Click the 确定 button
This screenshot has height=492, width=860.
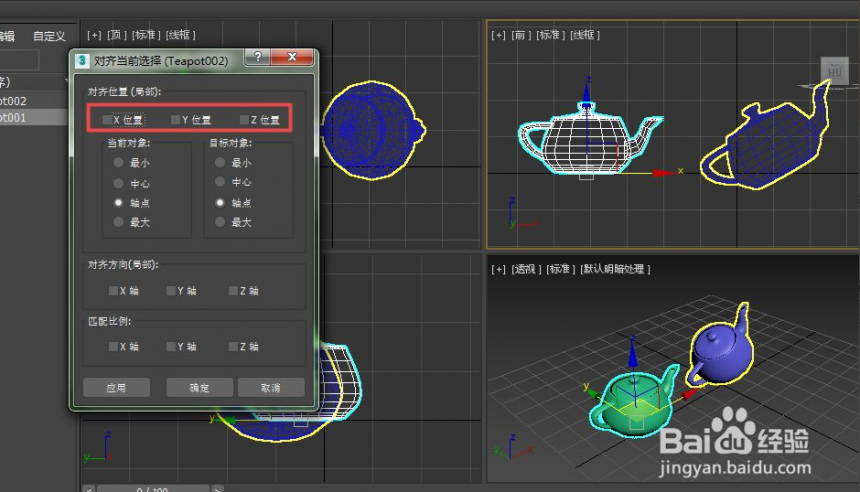coord(200,388)
